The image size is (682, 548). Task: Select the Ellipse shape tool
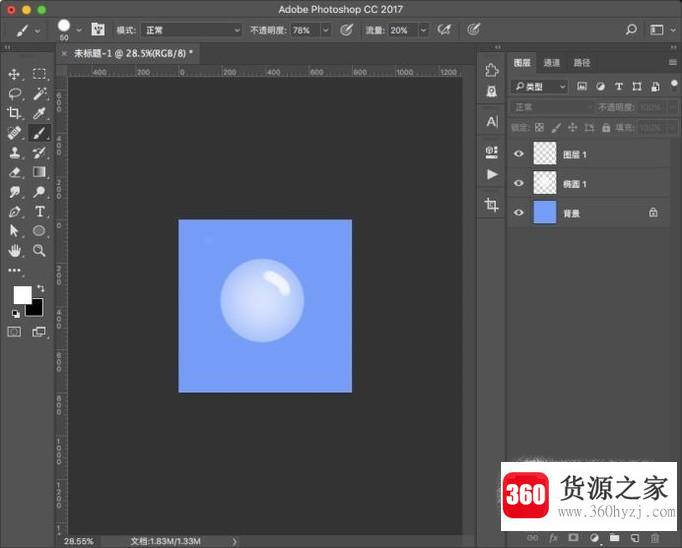coord(39,231)
